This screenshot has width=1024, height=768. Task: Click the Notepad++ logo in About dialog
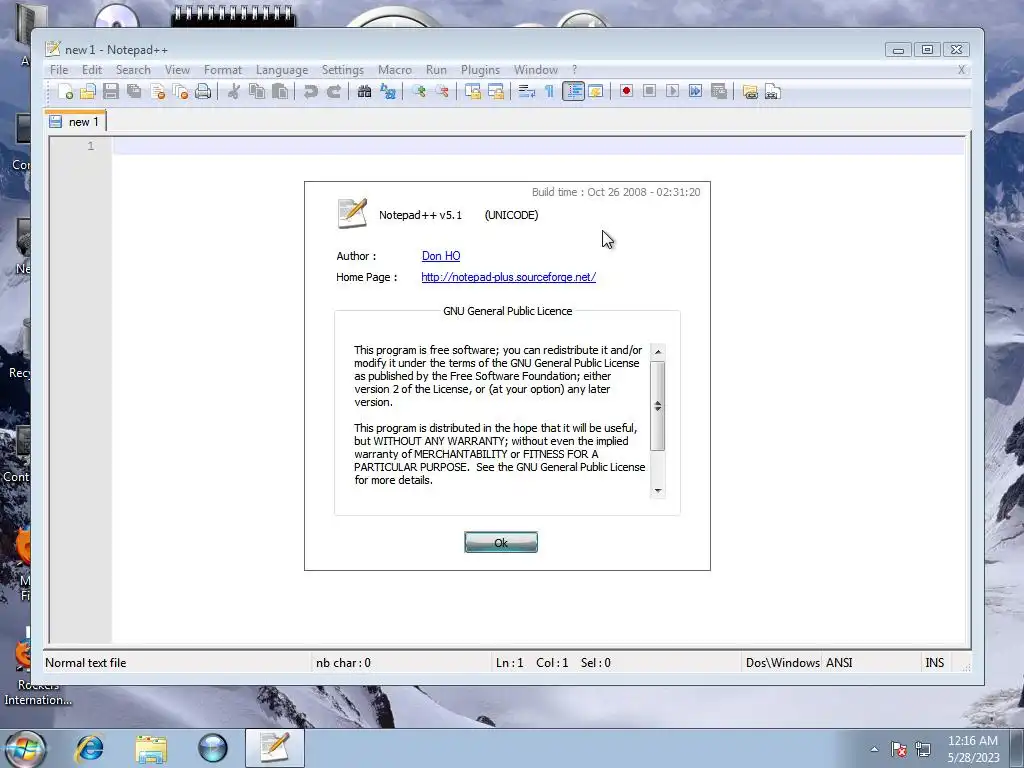click(x=352, y=214)
